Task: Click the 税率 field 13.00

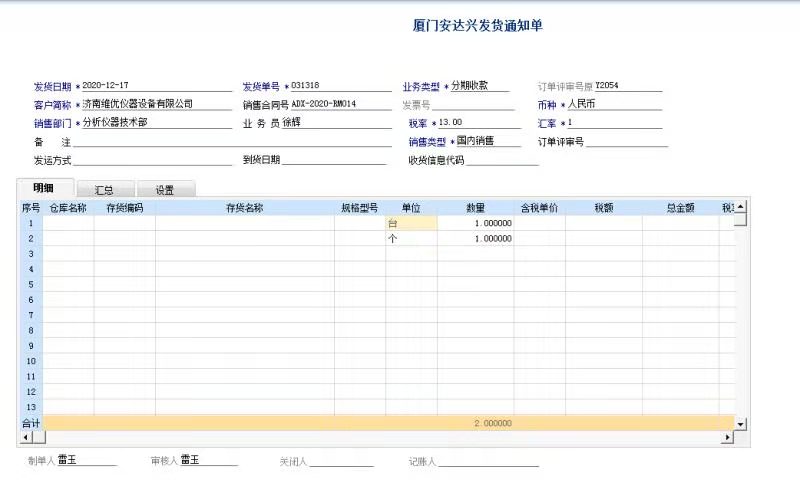Action: click(479, 122)
